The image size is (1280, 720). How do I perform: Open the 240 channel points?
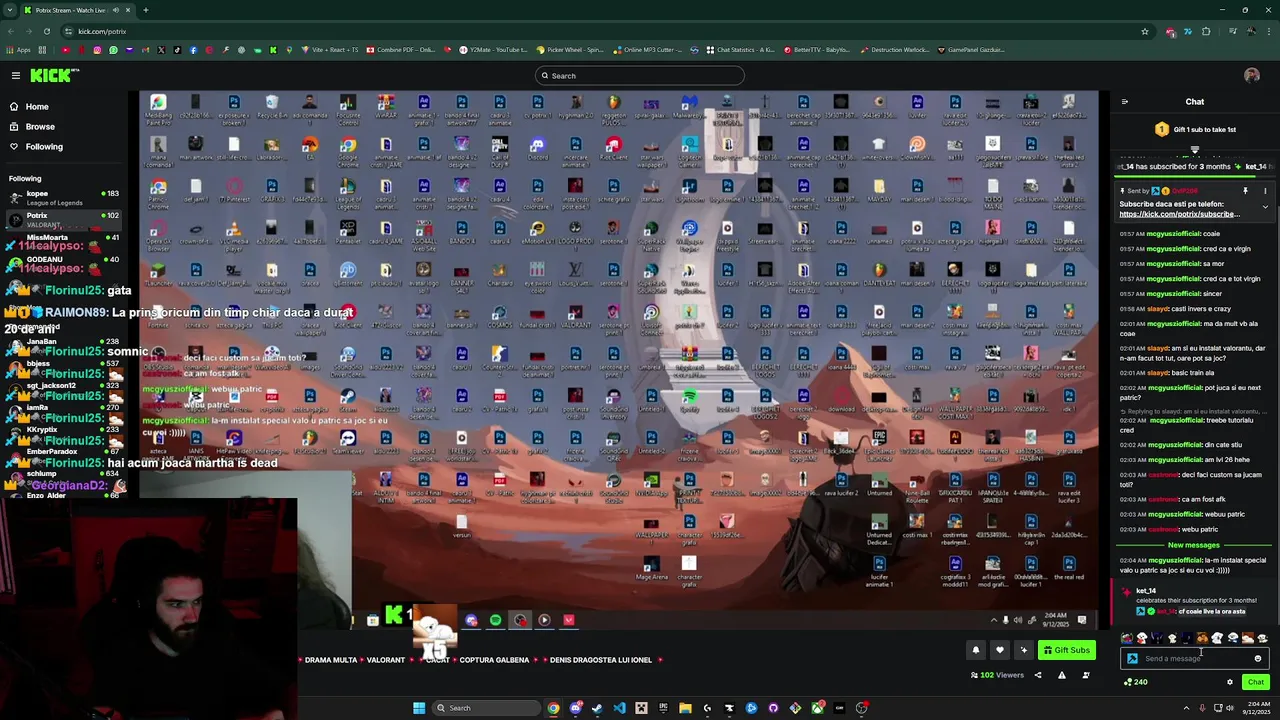tap(1135, 682)
